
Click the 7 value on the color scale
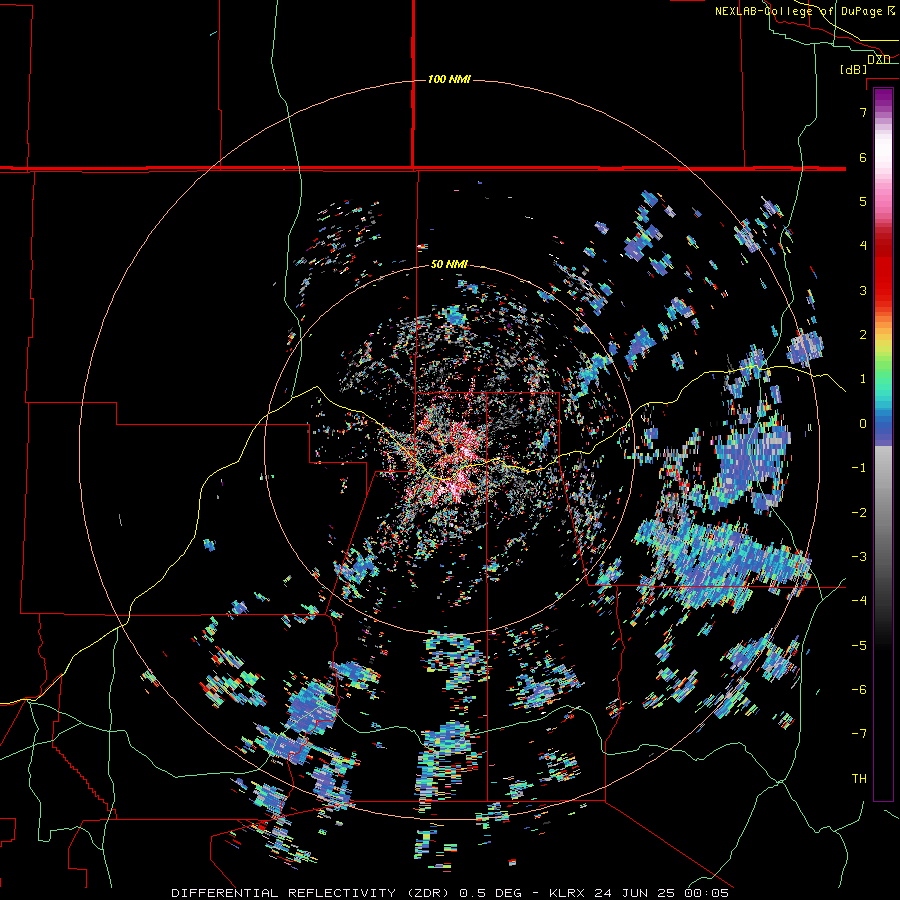click(x=863, y=112)
